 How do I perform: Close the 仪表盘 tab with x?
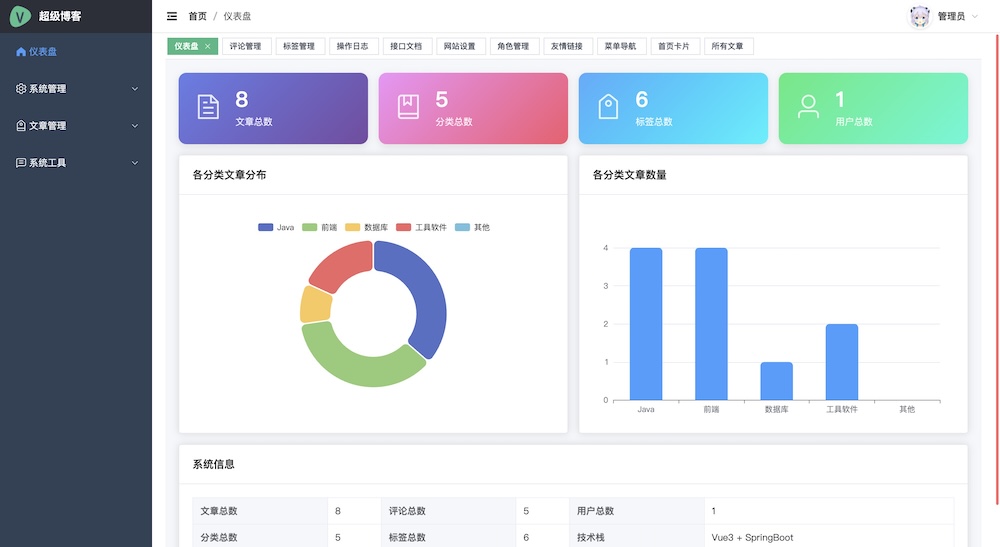pyautogui.click(x=208, y=46)
